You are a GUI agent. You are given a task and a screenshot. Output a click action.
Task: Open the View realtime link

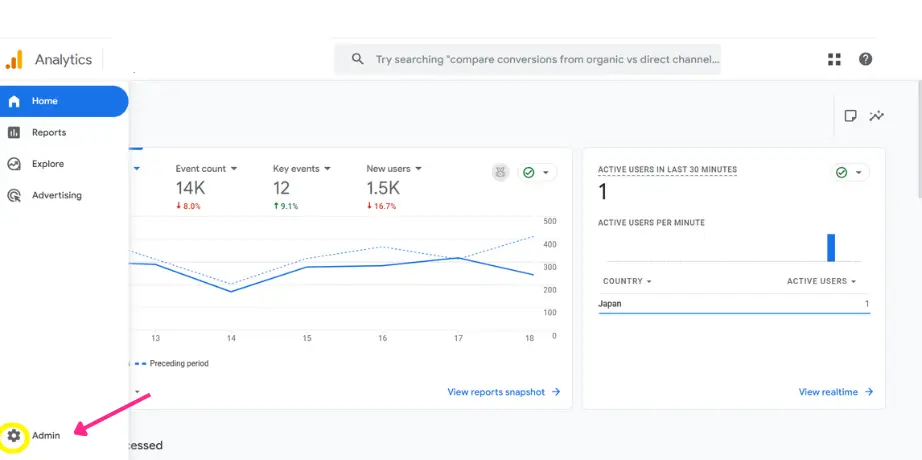pos(836,392)
